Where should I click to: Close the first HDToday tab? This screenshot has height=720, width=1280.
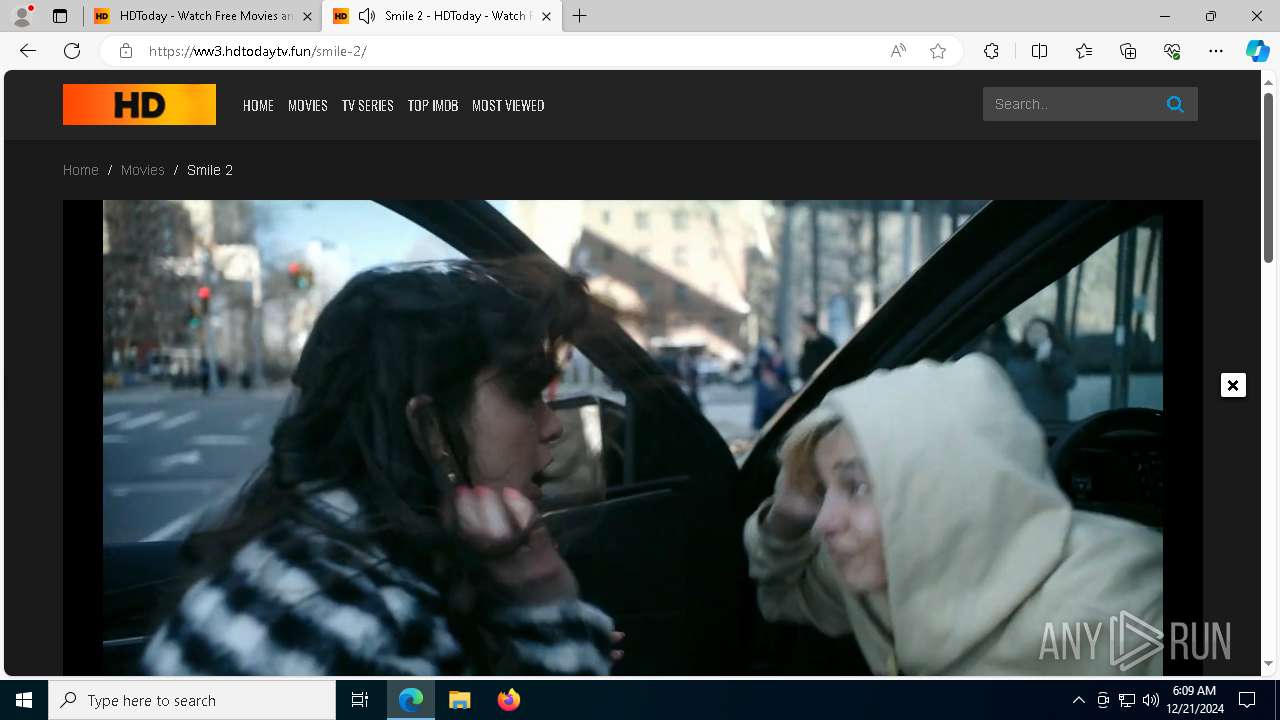tap(307, 16)
